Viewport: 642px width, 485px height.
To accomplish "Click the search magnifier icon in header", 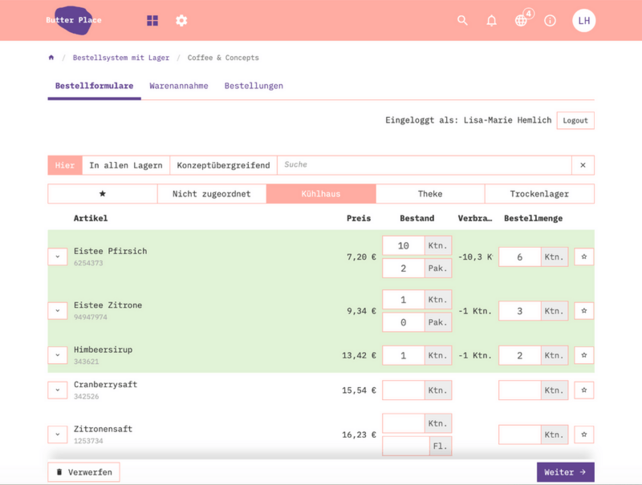I will (462, 20).
